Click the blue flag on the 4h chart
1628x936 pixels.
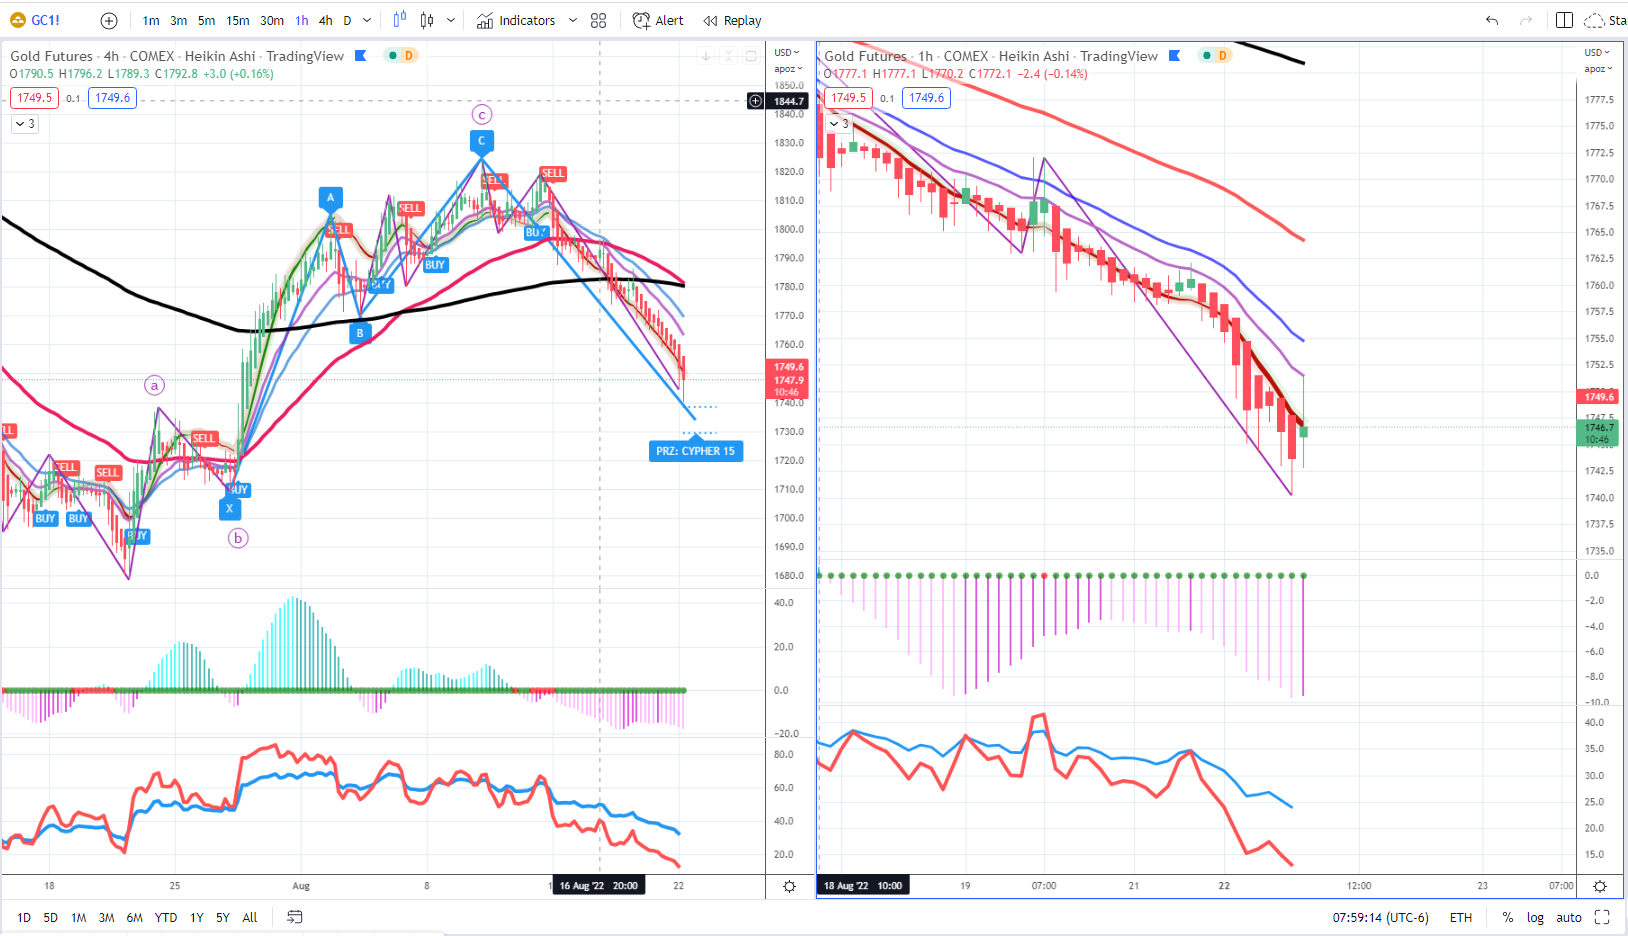point(361,56)
